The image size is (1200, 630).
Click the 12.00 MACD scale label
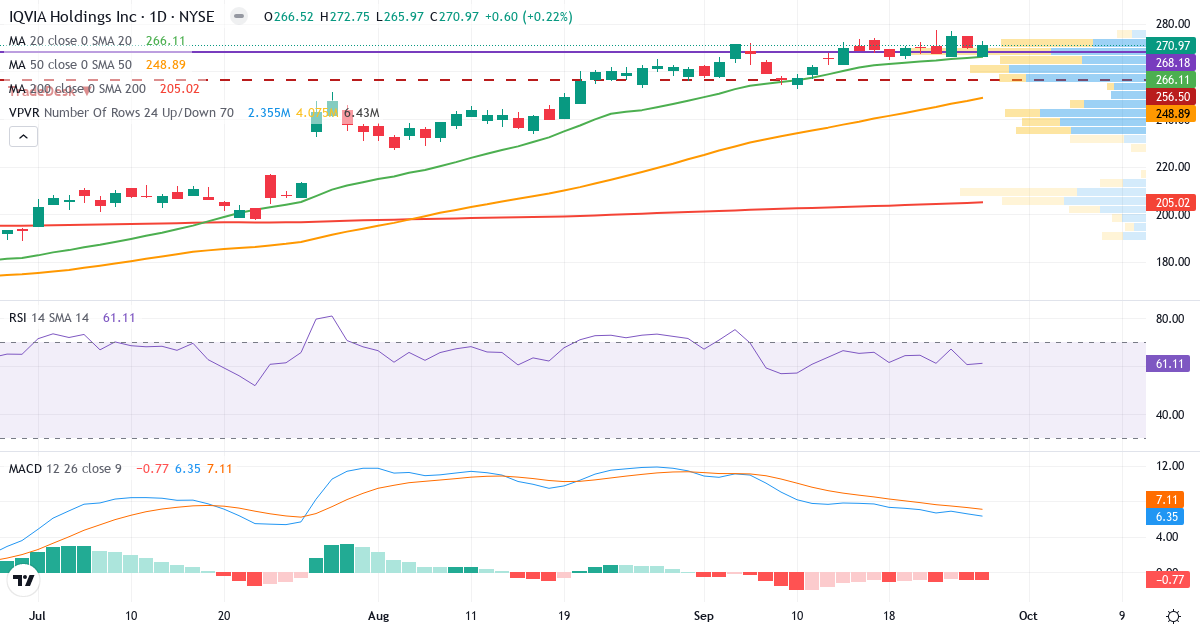pos(1169,466)
